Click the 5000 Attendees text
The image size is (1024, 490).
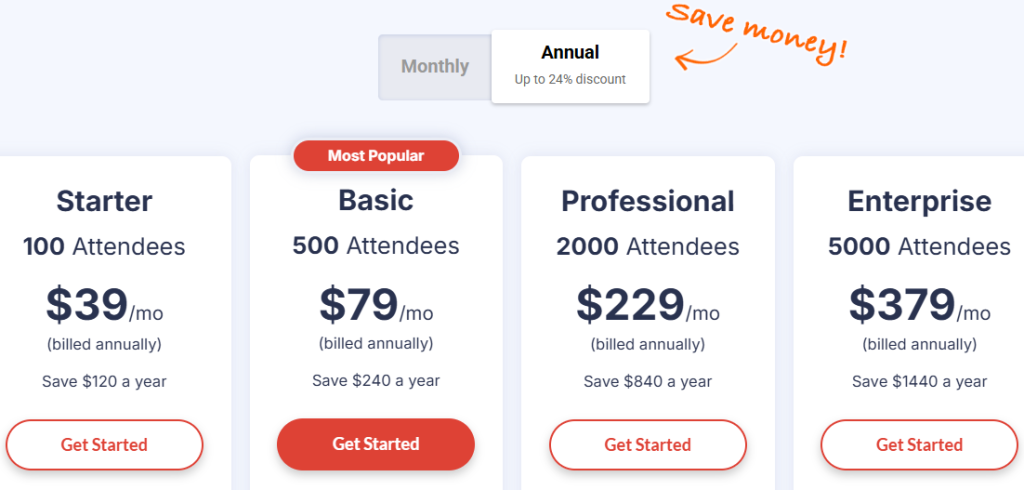(920, 247)
